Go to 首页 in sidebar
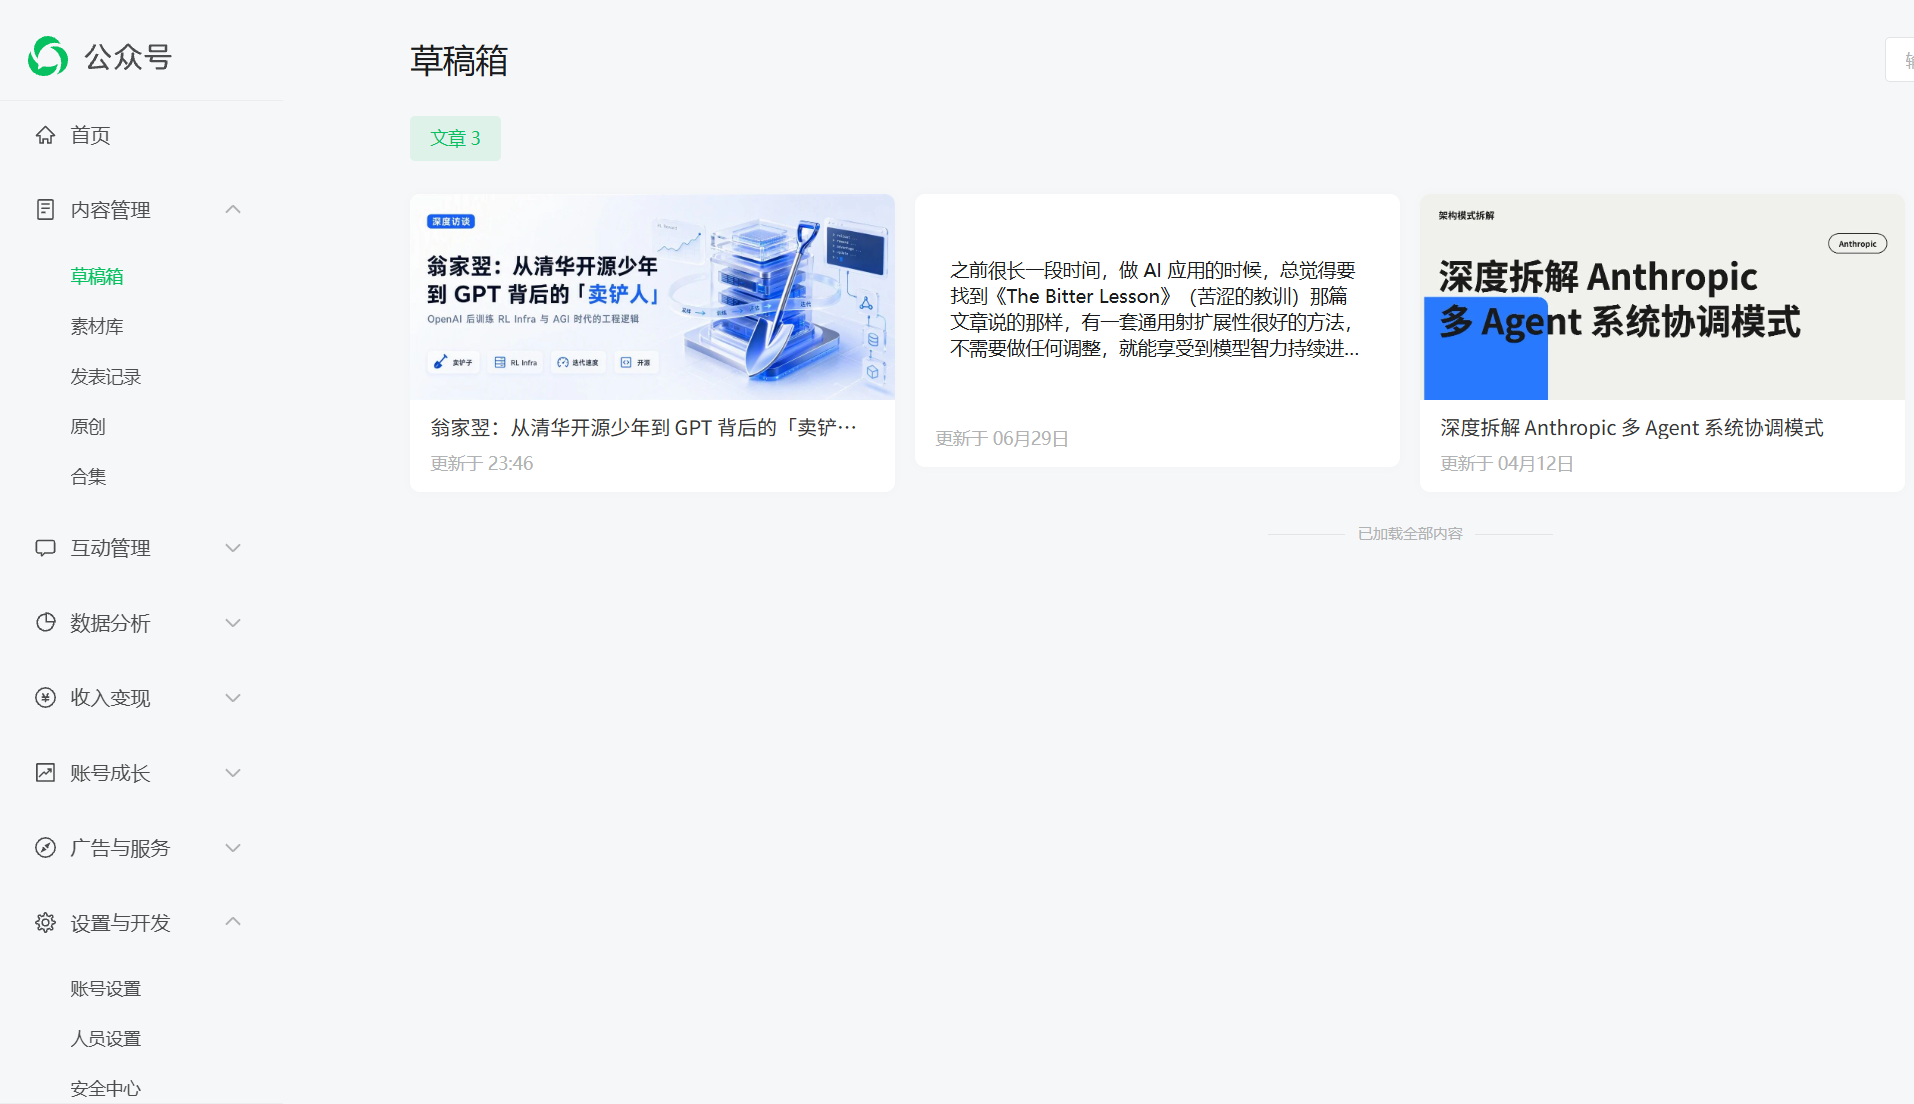 click(x=90, y=135)
